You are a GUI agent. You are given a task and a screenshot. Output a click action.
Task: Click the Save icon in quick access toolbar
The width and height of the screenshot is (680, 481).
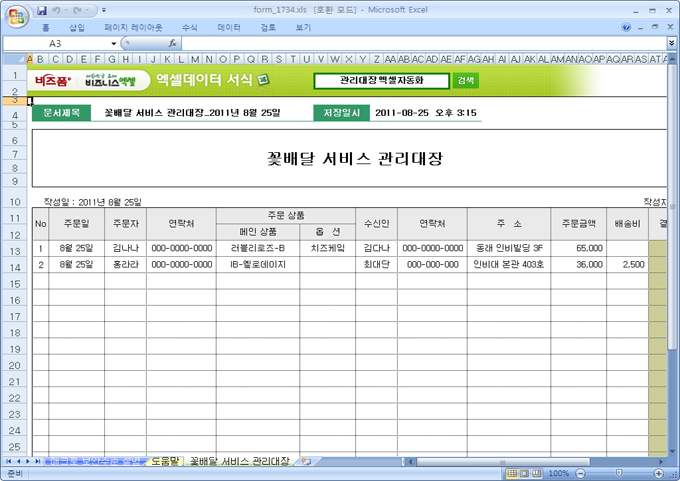point(42,9)
